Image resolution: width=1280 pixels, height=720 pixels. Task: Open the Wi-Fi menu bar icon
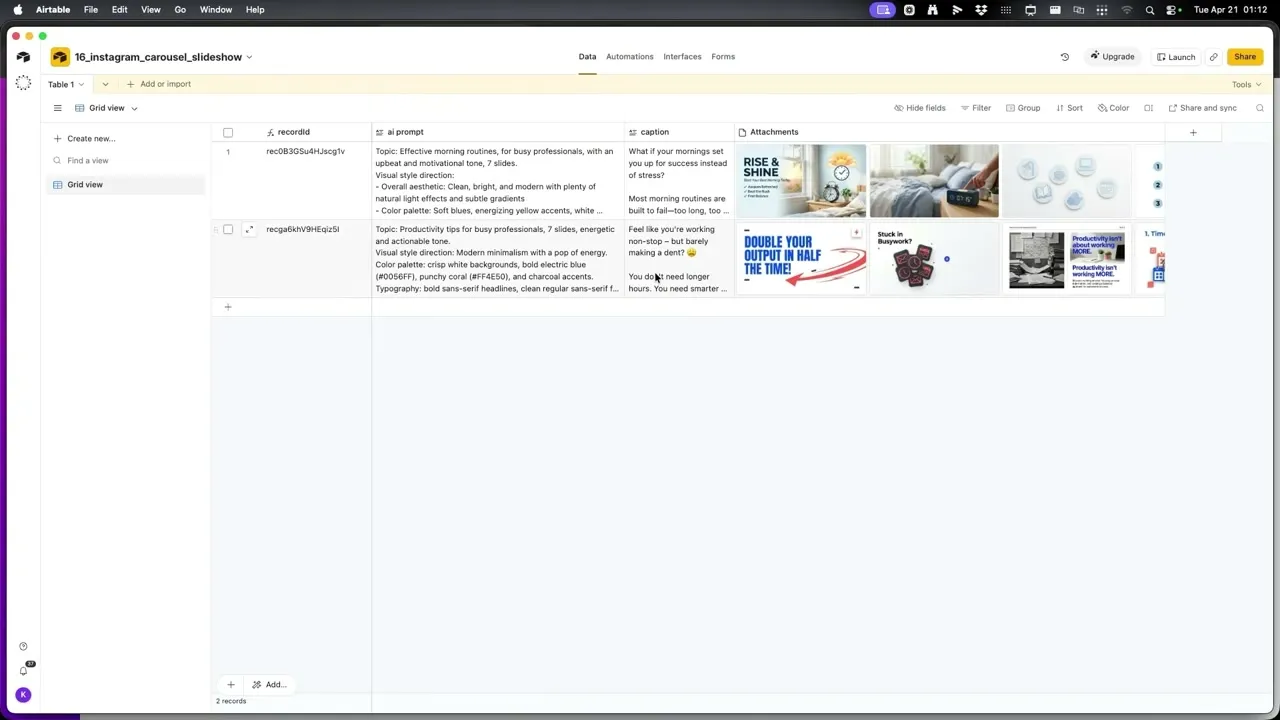tap(1126, 9)
